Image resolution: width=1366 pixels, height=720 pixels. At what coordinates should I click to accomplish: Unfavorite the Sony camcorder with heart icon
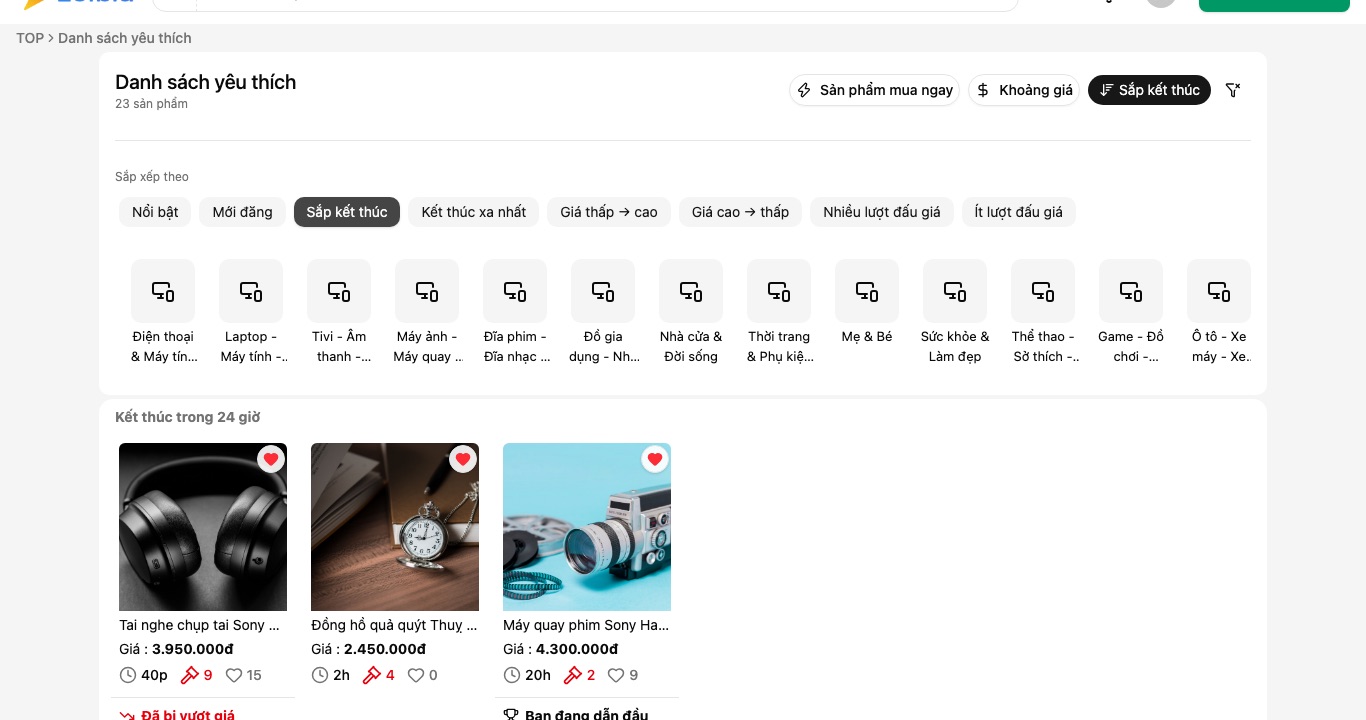[x=655, y=459]
